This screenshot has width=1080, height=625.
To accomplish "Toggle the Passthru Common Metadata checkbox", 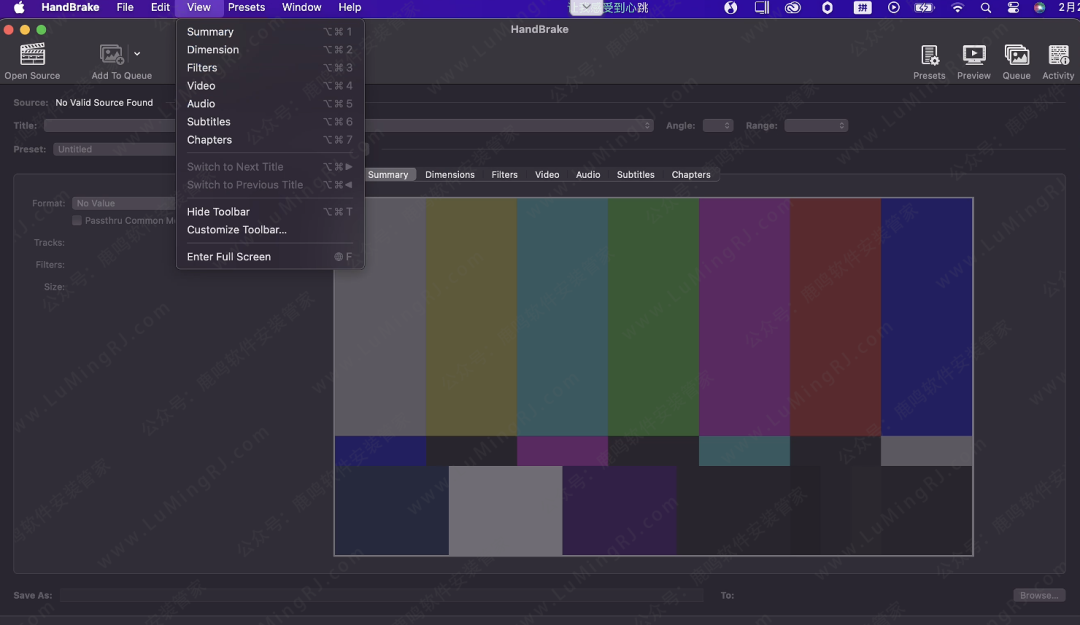I will click(x=77, y=221).
